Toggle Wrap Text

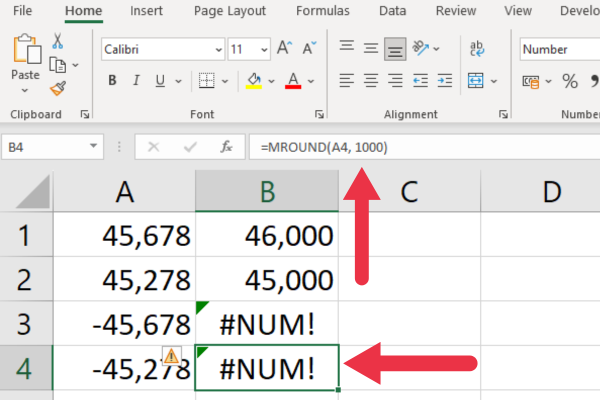coord(477,49)
